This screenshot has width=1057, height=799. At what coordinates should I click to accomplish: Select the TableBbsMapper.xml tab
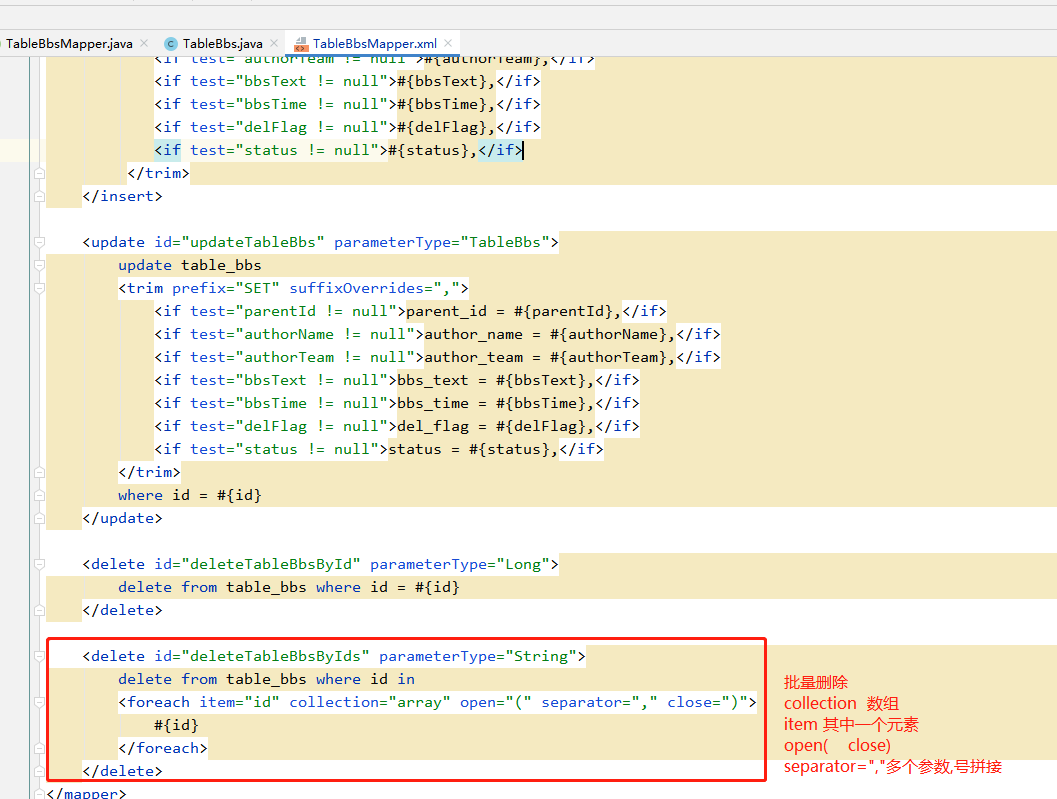[374, 44]
